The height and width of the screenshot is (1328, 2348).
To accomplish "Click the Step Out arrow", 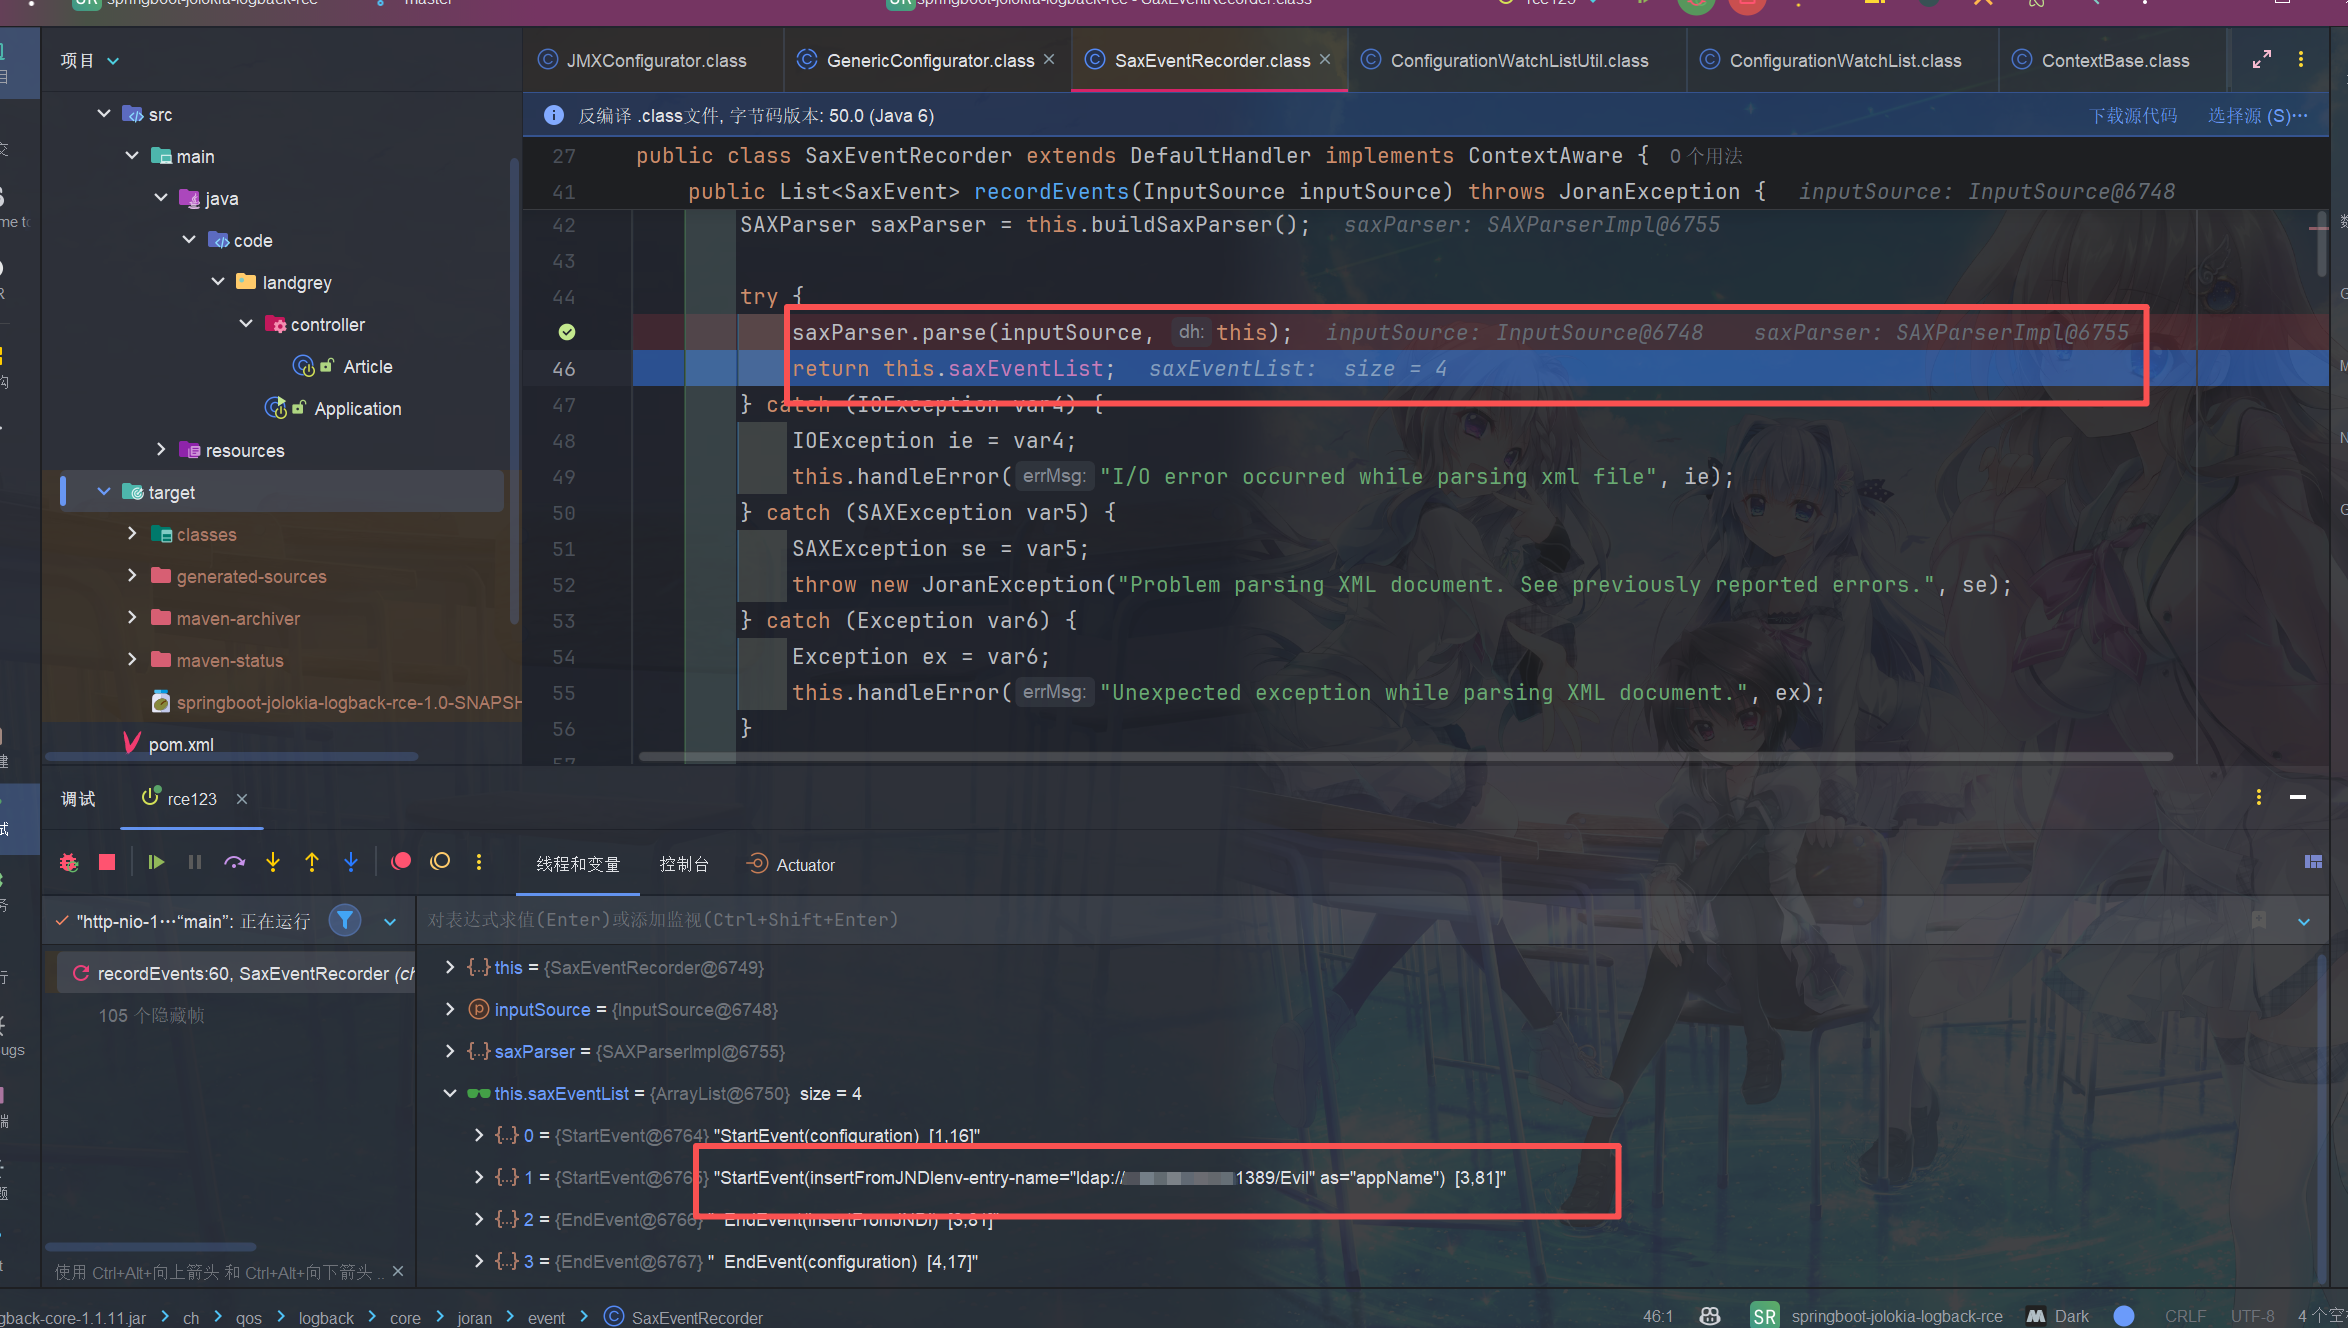I will pos(312,862).
